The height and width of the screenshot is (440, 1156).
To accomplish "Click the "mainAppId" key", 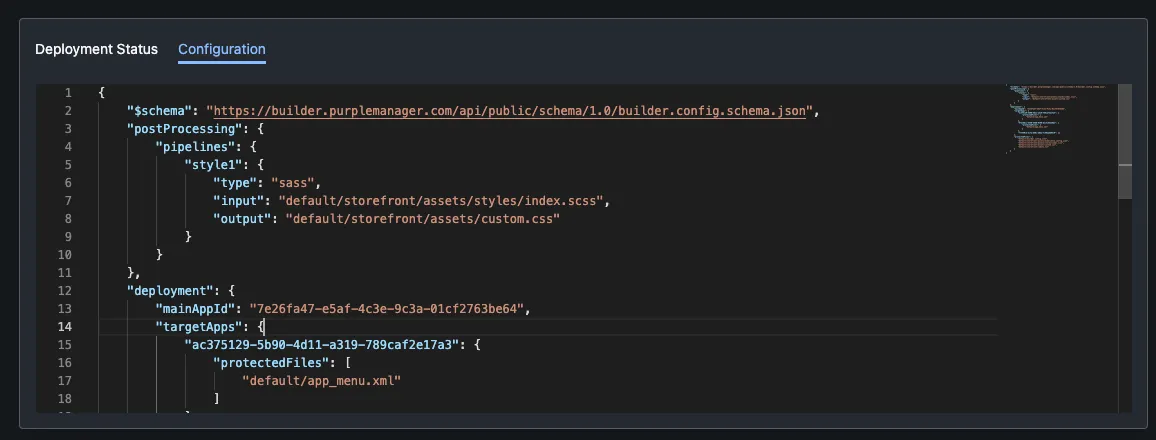I will click(x=195, y=309).
